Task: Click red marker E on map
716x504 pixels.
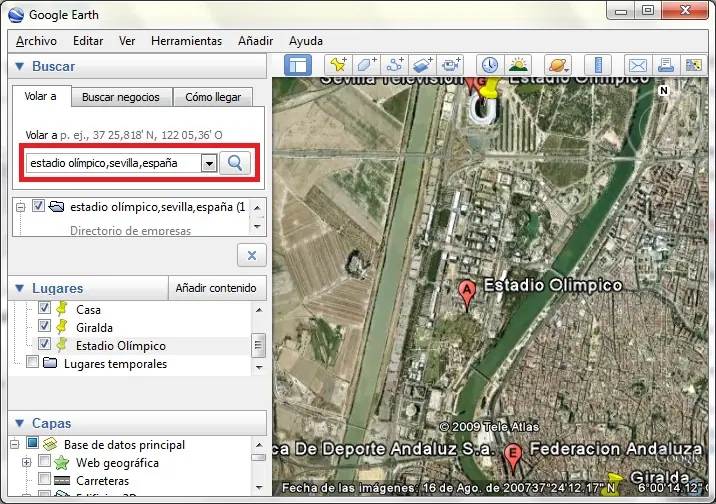Action: 513,458
